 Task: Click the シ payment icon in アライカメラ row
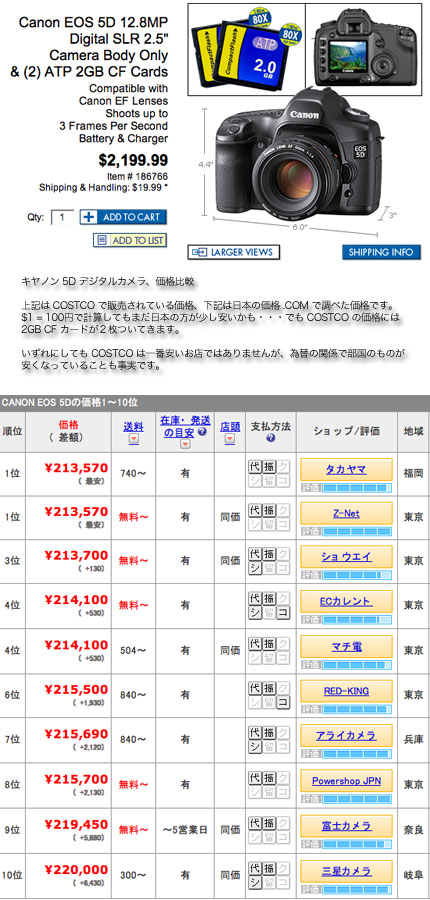[x=255, y=747]
